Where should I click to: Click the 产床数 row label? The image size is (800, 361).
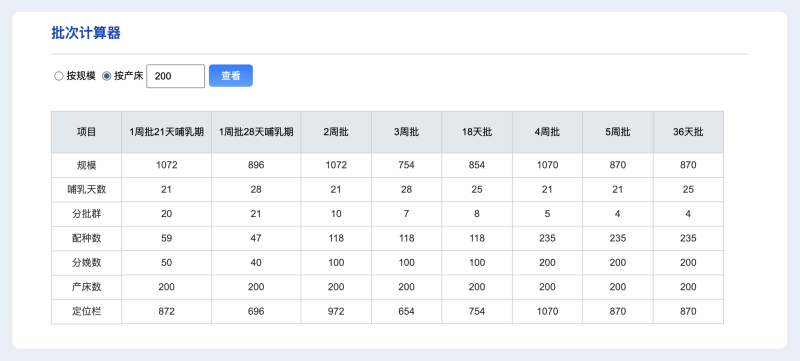[86, 287]
